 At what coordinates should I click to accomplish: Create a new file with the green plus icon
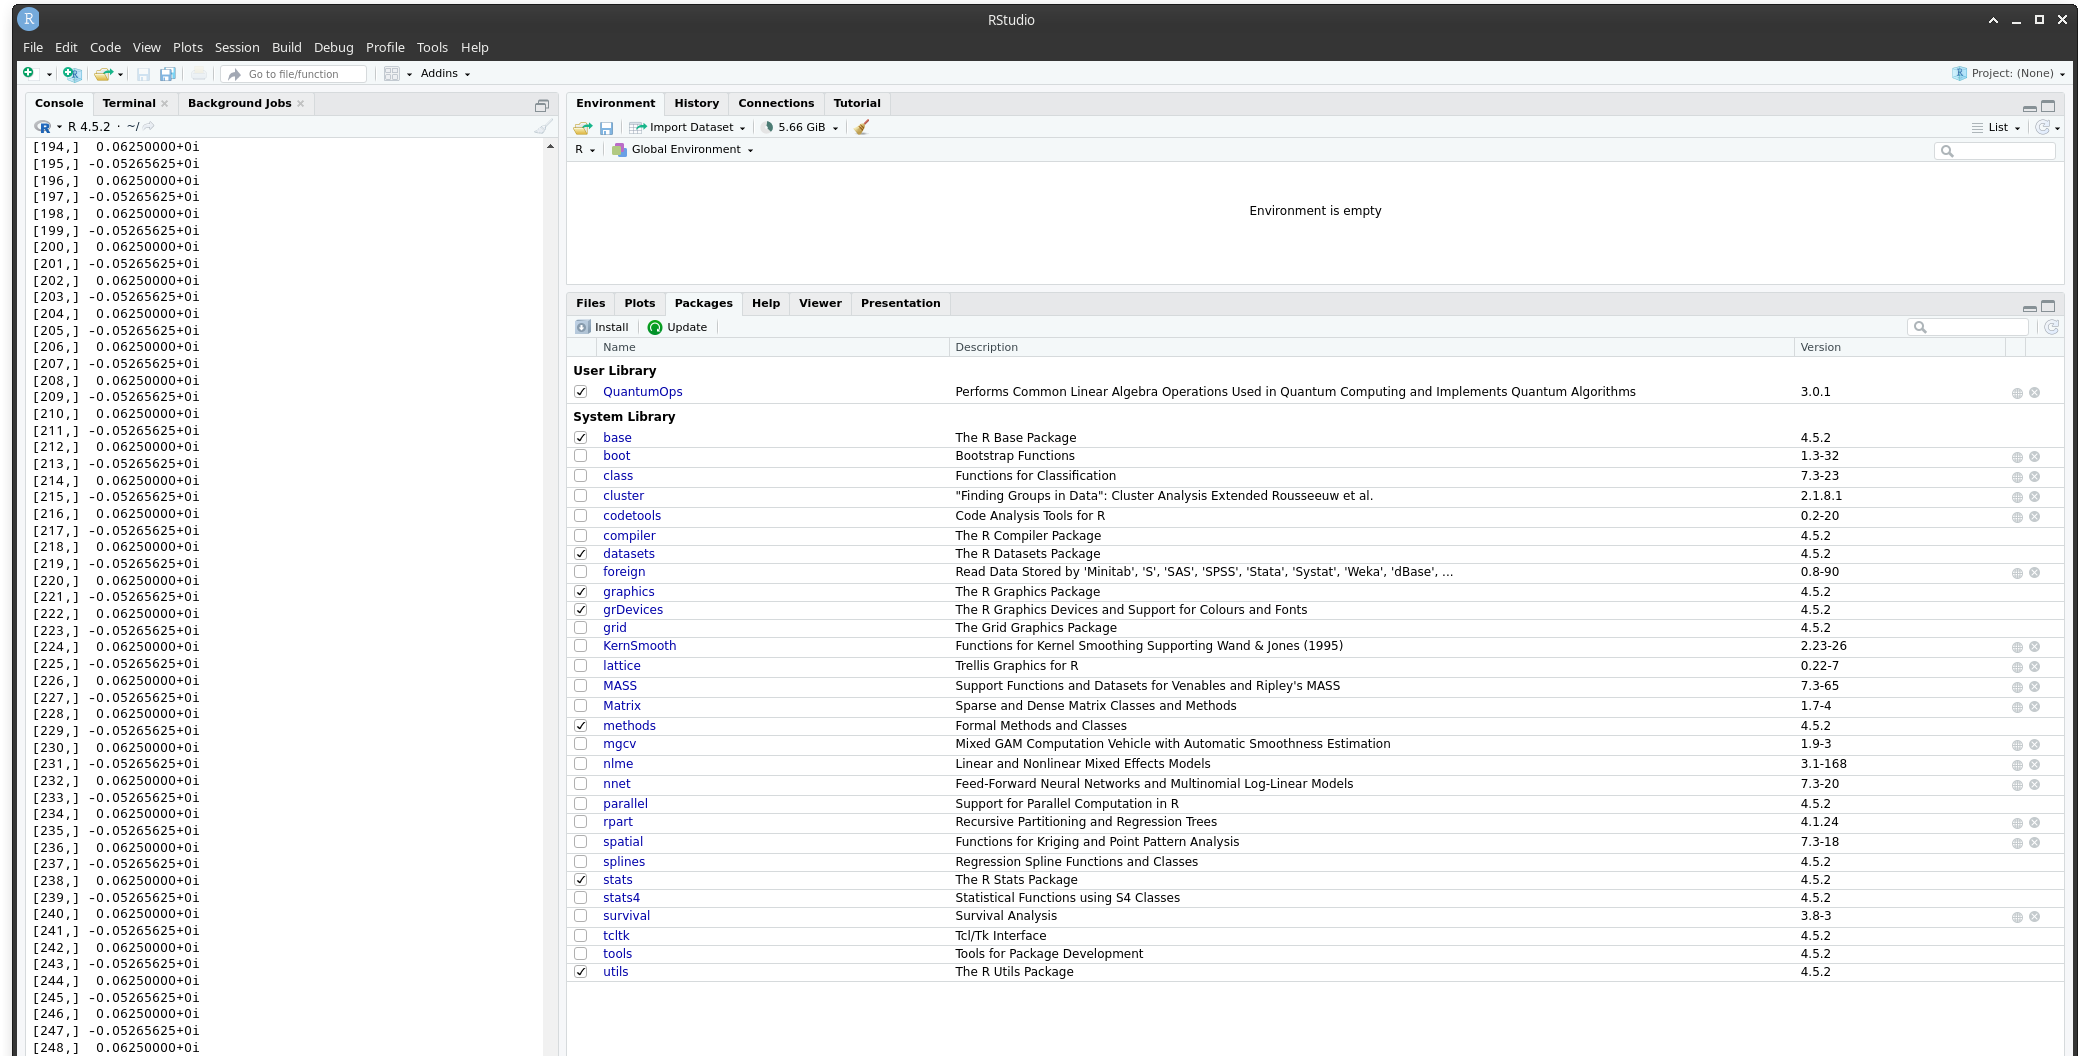29,73
